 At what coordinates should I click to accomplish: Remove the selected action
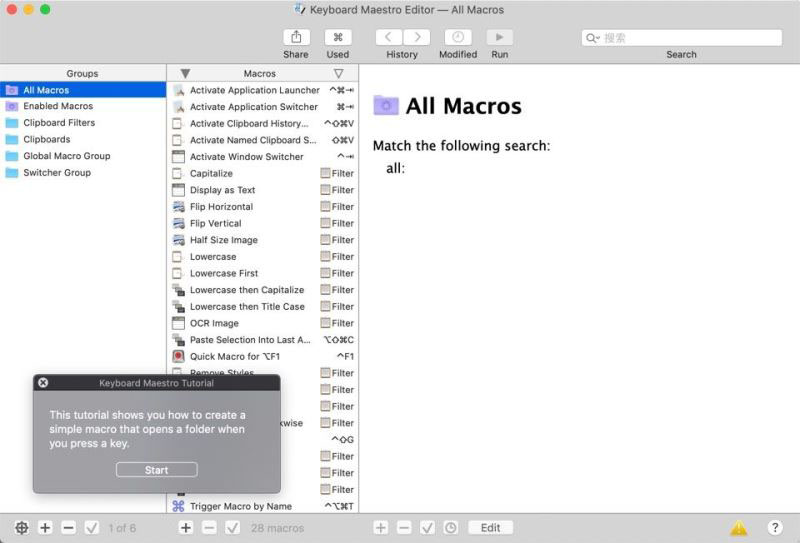tap(404, 528)
